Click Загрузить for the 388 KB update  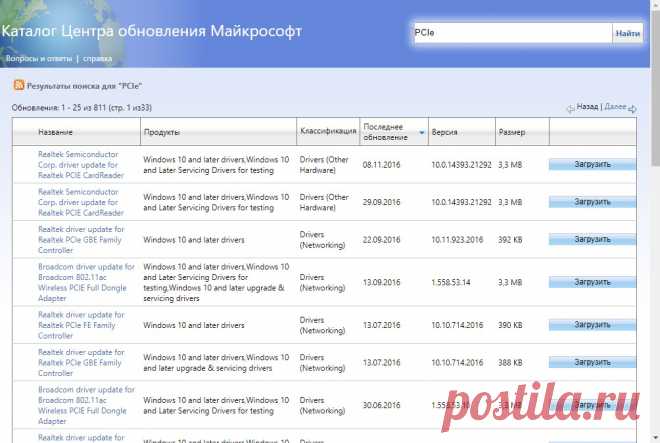pyautogui.click(x=592, y=362)
